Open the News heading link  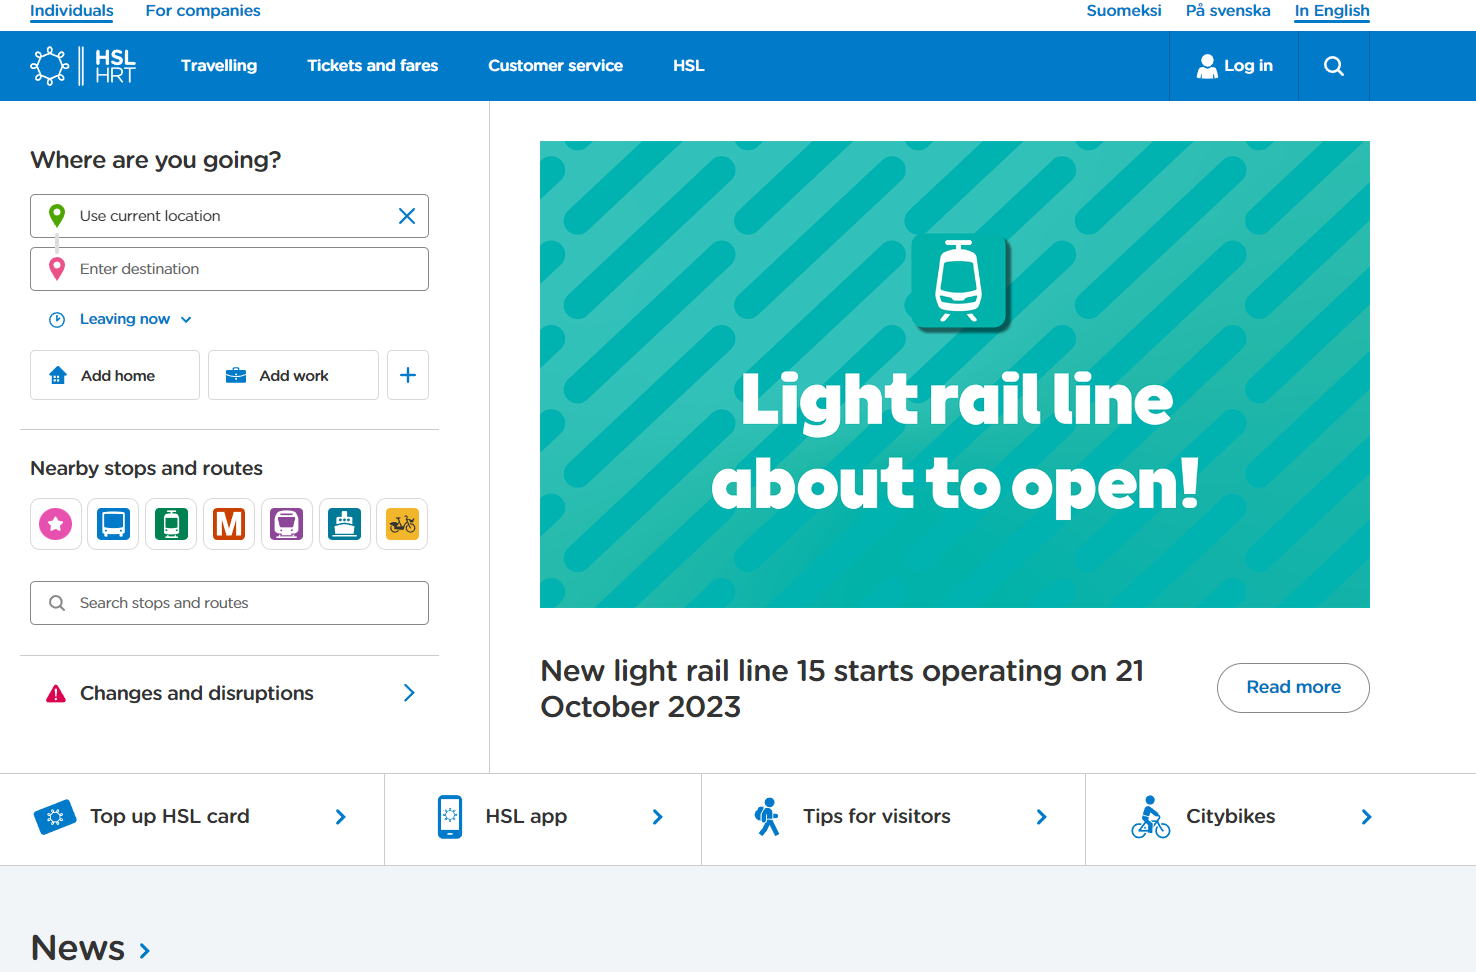pos(78,949)
